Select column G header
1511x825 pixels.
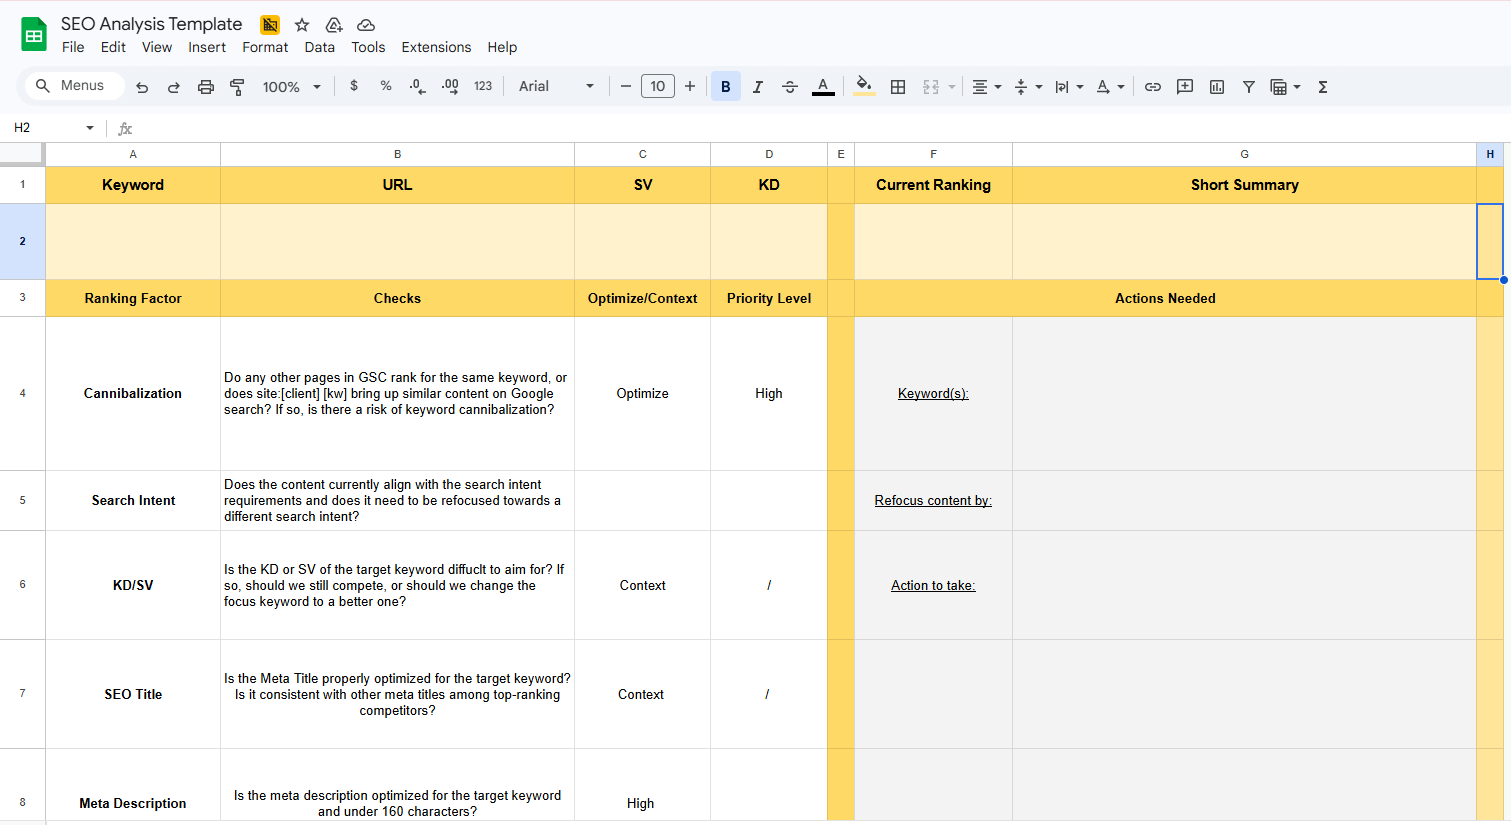pyautogui.click(x=1244, y=154)
